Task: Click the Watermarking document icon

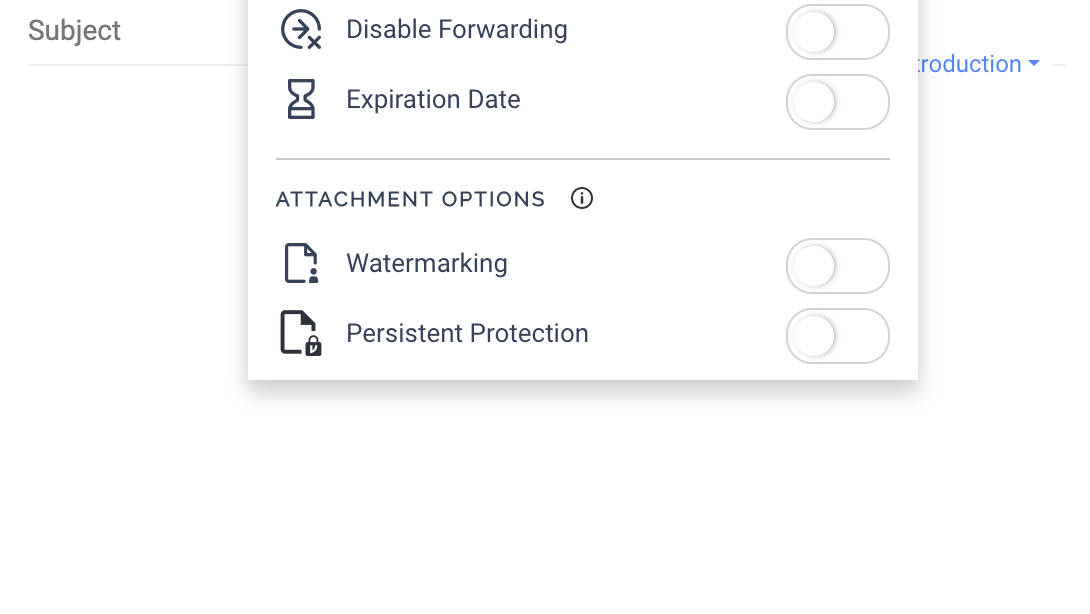Action: [301, 263]
